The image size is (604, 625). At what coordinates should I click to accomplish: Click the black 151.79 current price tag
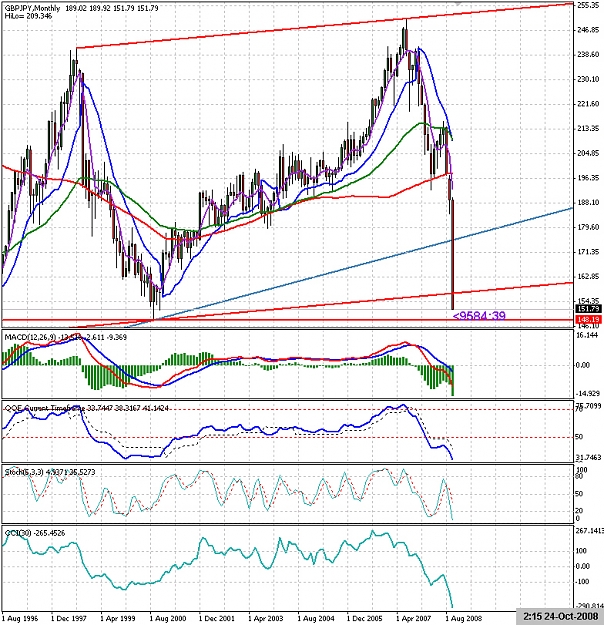589,309
